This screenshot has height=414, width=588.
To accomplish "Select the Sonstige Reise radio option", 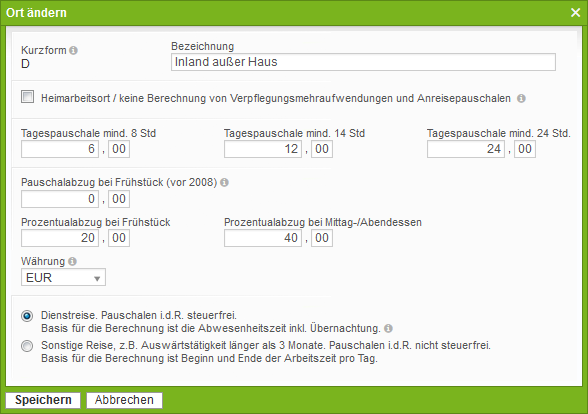I will point(27,346).
